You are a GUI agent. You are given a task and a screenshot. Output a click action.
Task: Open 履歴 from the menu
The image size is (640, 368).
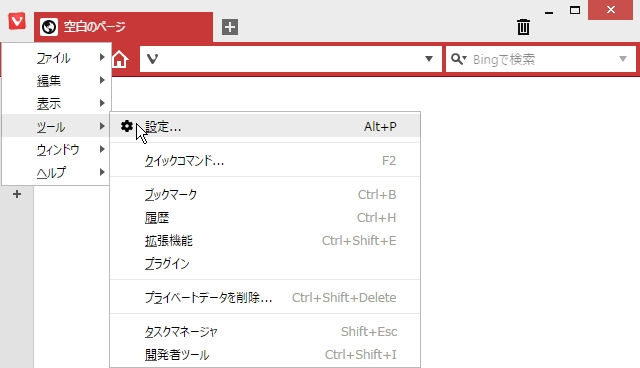(x=265, y=217)
